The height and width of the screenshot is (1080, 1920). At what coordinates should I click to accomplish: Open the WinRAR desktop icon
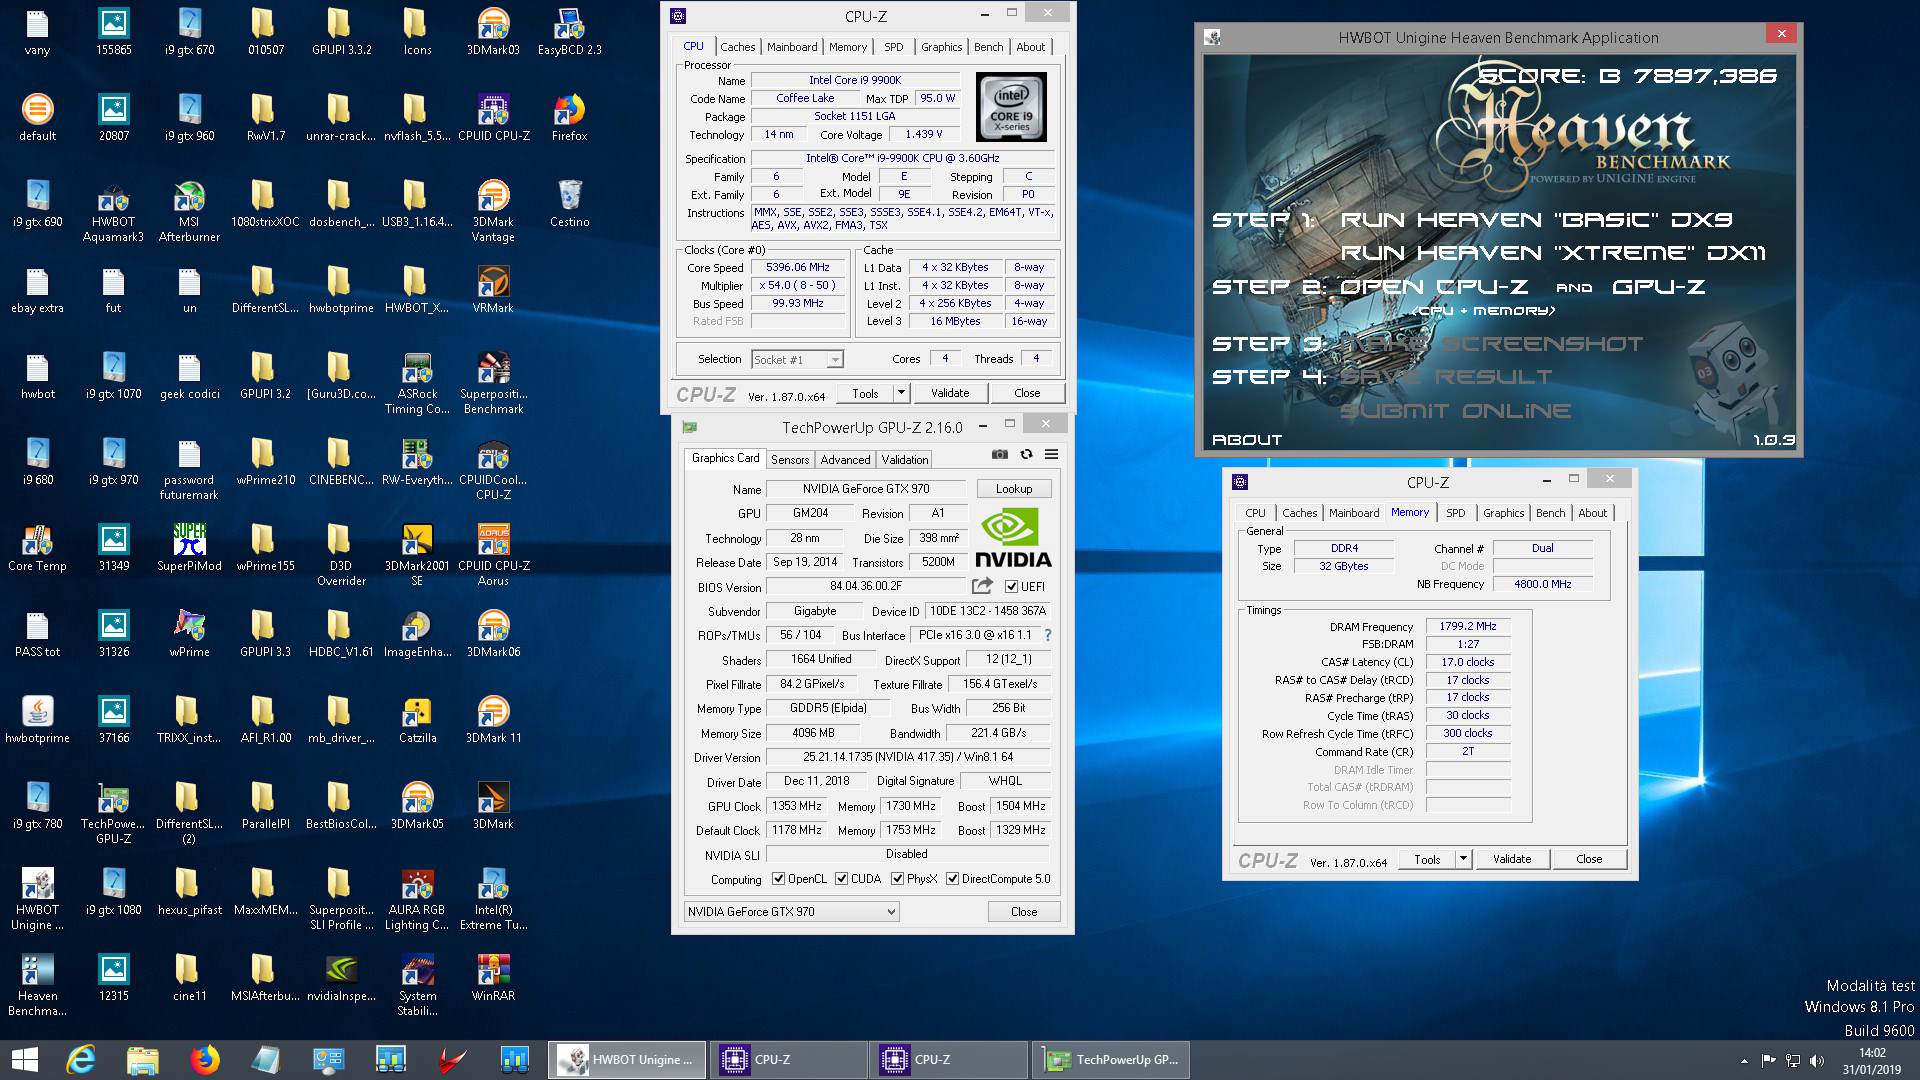[x=493, y=978]
